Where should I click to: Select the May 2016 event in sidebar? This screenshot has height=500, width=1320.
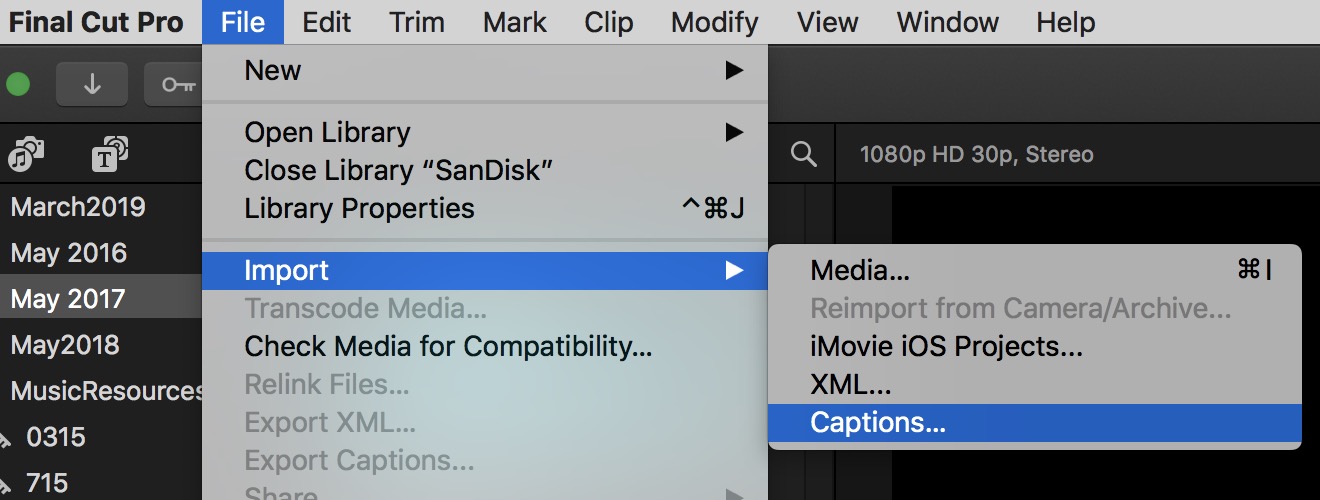point(68,253)
